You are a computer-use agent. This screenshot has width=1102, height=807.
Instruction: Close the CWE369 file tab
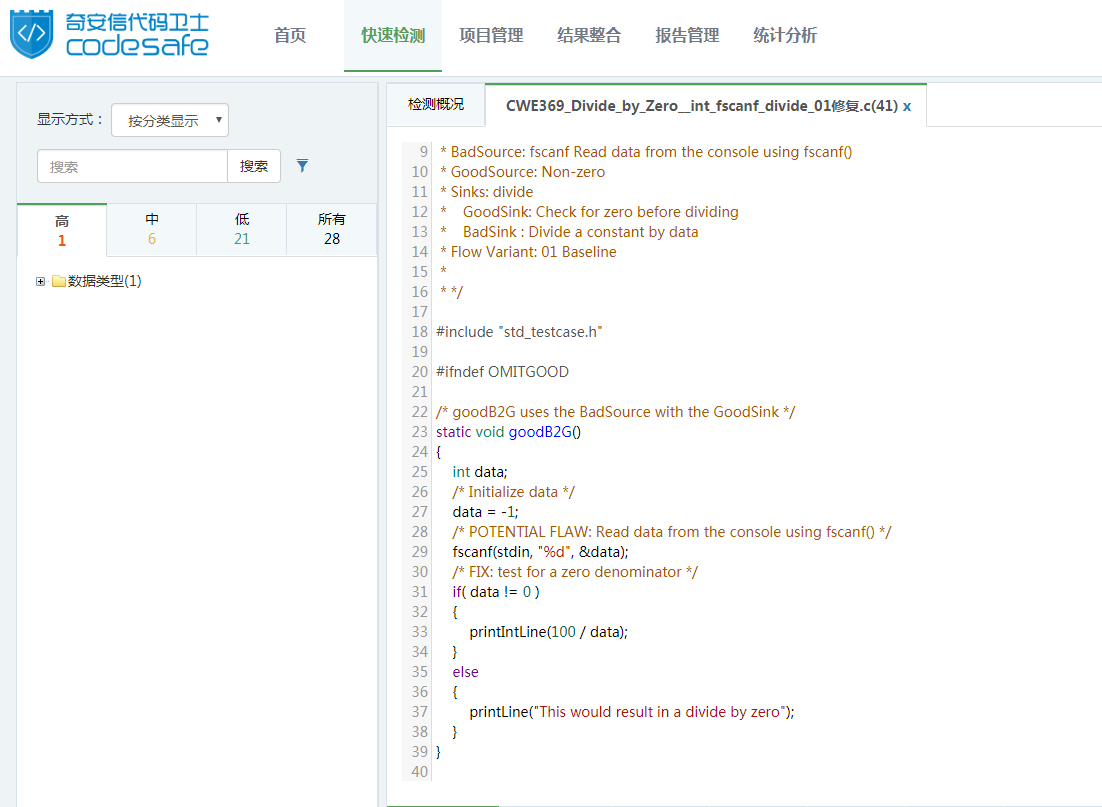907,106
